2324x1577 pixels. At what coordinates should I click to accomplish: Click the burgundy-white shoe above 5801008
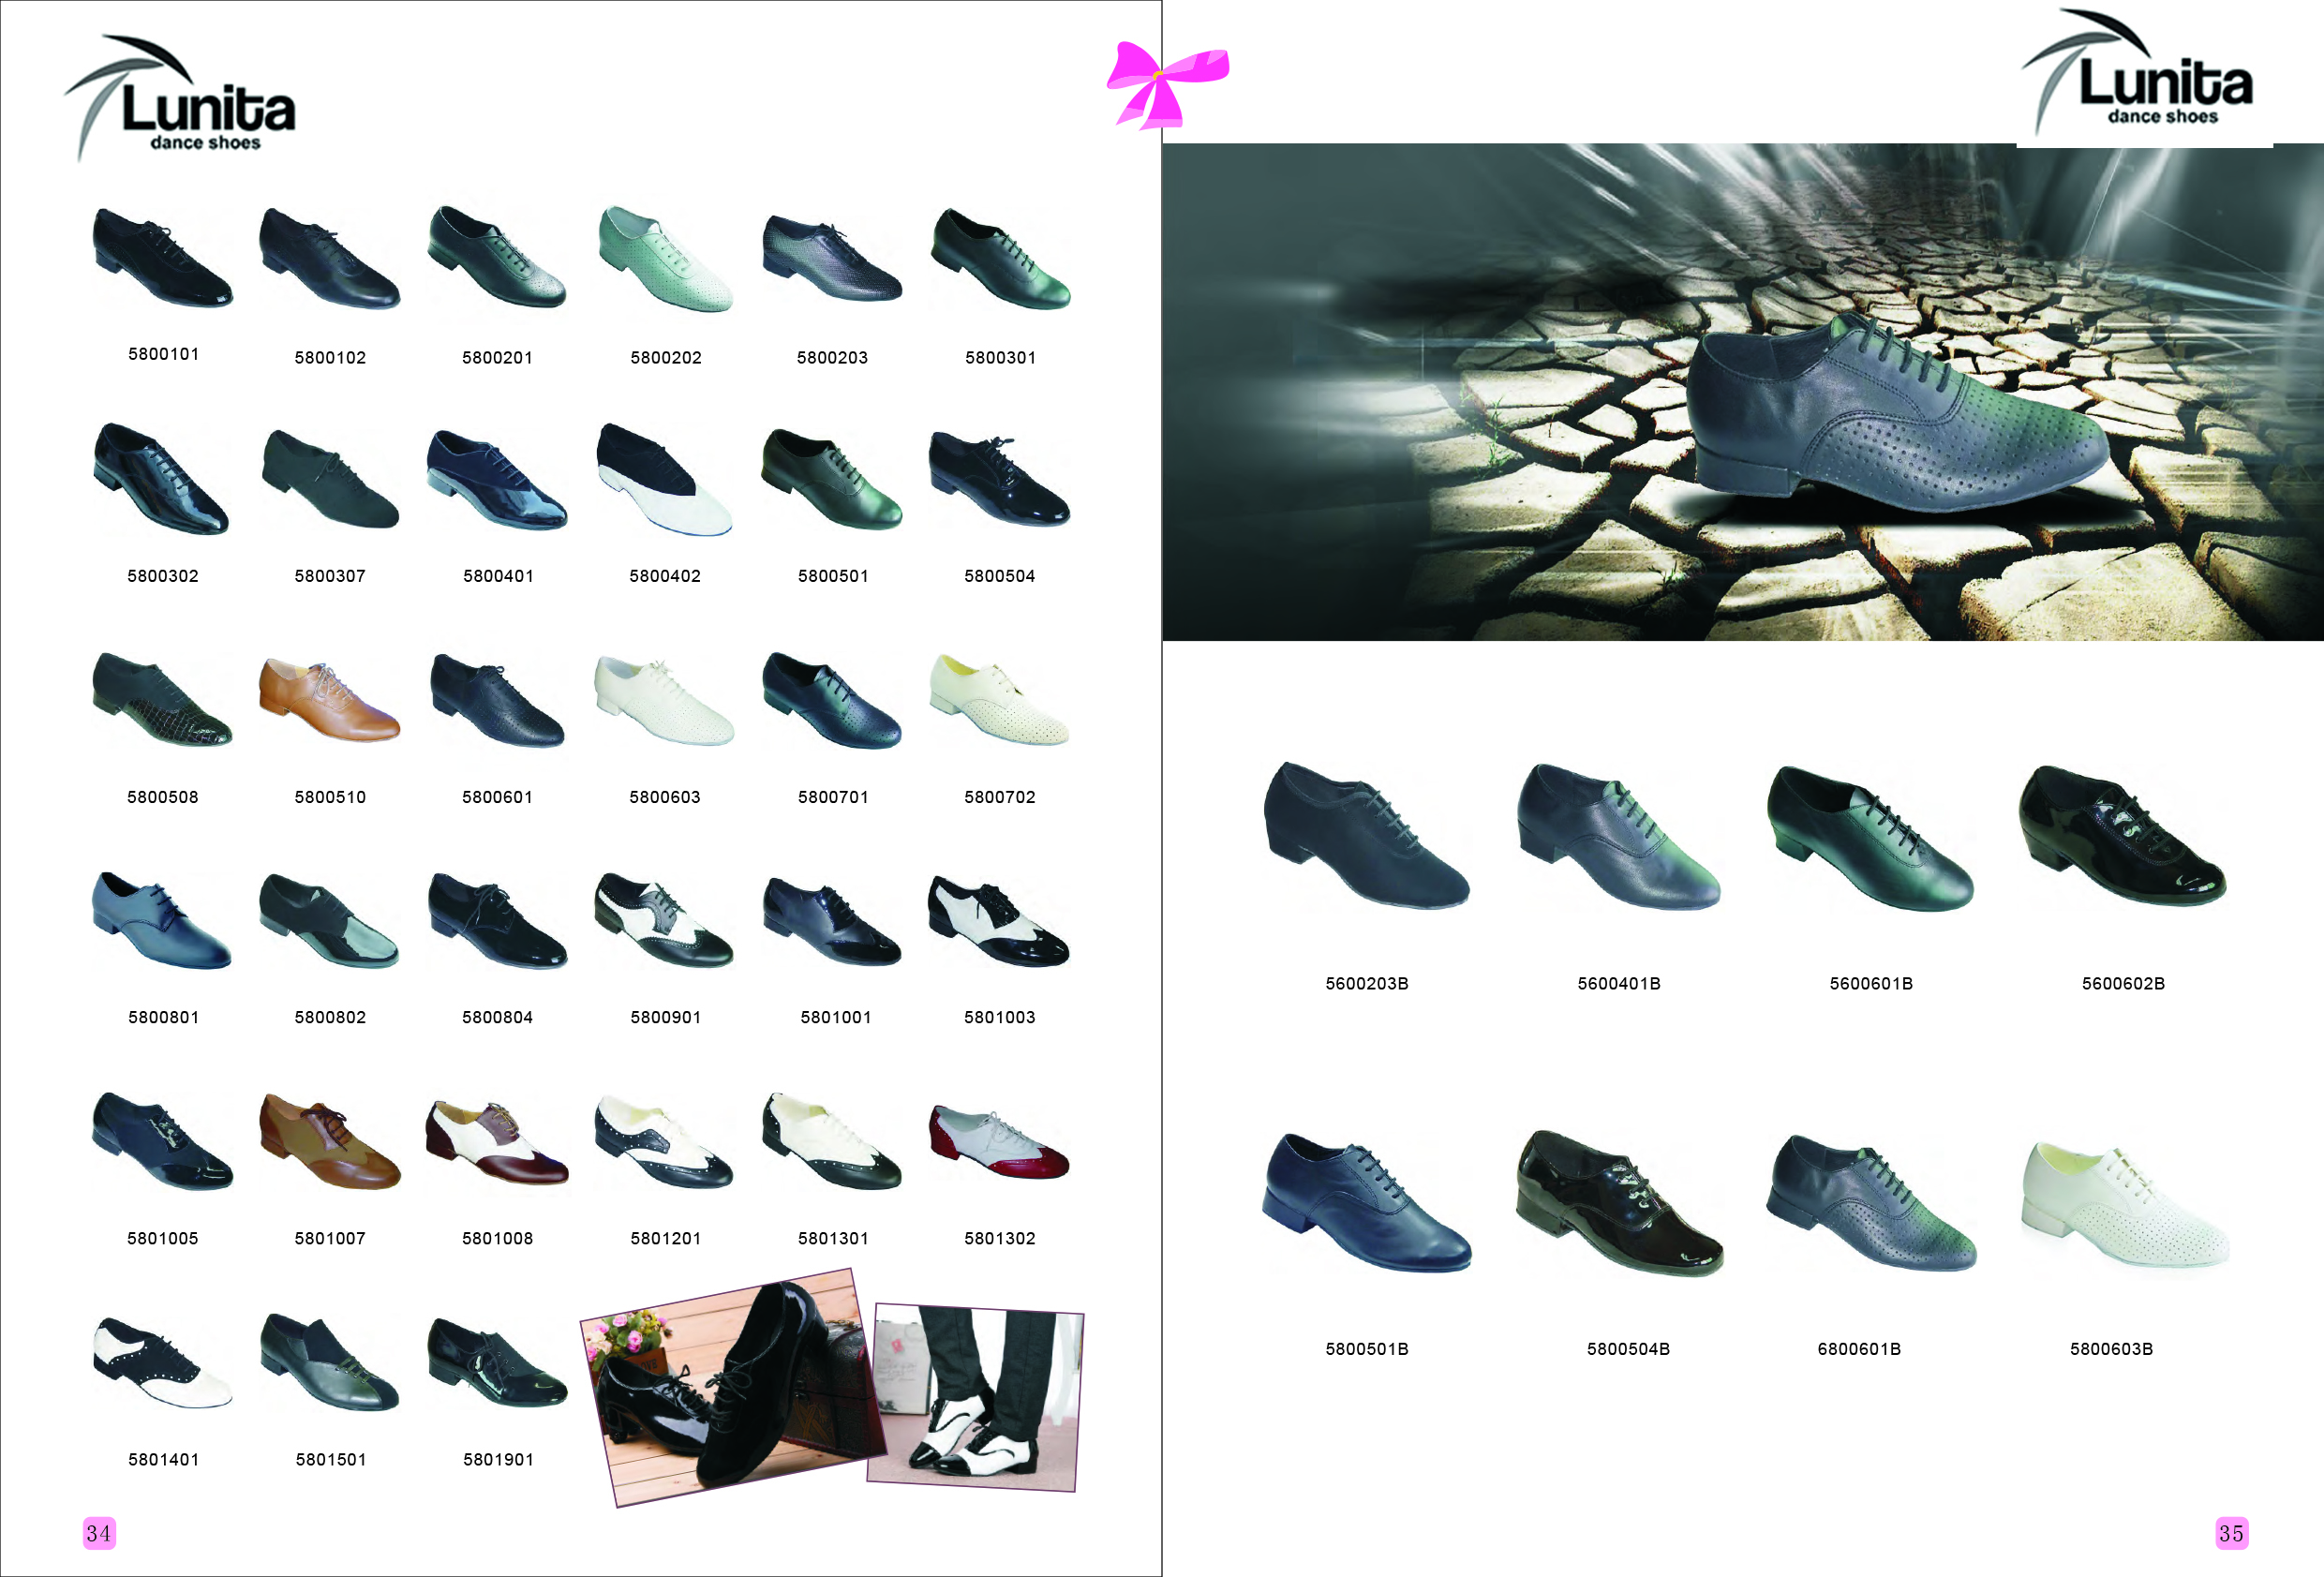497,1142
